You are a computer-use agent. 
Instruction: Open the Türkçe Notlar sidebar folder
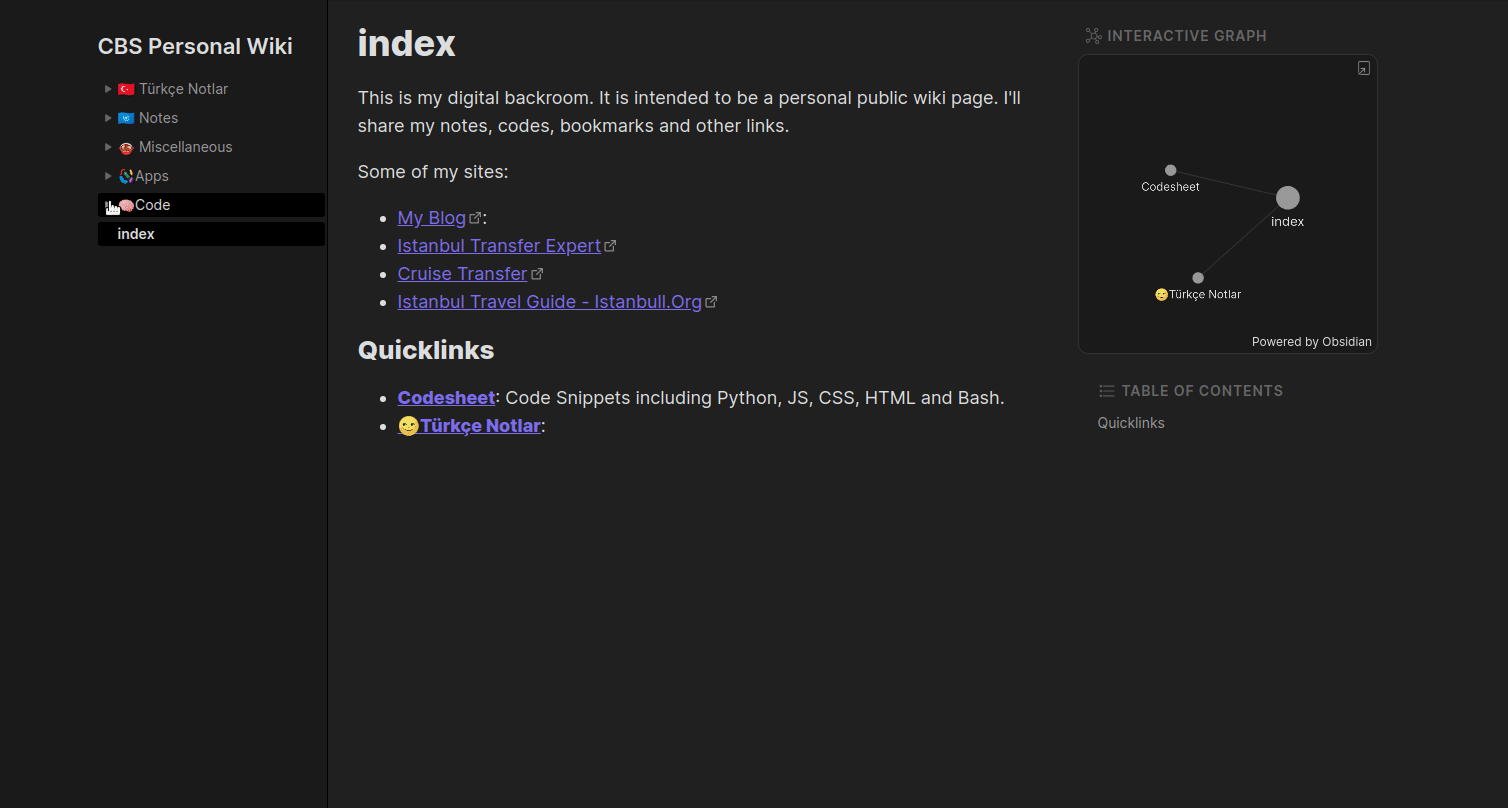click(x=211, y=89)
